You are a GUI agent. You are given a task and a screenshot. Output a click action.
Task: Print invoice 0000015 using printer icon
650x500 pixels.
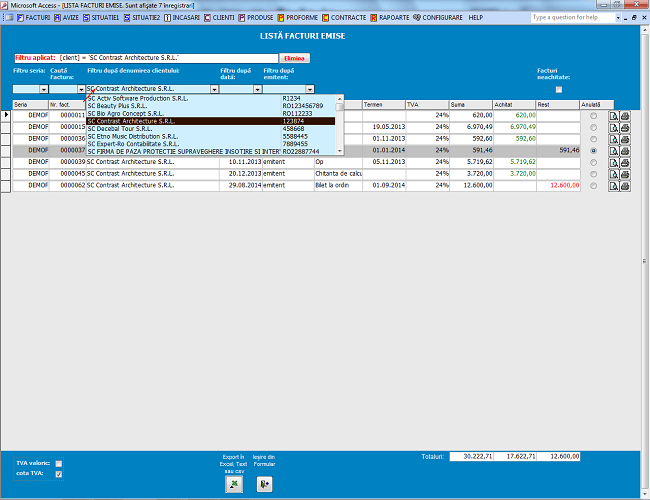pyautogui.click(x=625, y=128)
